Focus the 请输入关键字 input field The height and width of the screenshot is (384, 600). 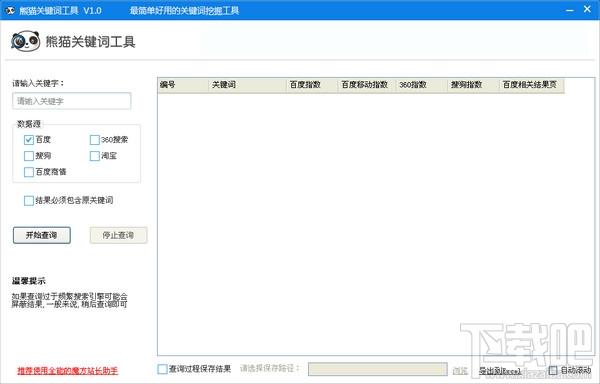pyautogui.click(x=72, y=101)
